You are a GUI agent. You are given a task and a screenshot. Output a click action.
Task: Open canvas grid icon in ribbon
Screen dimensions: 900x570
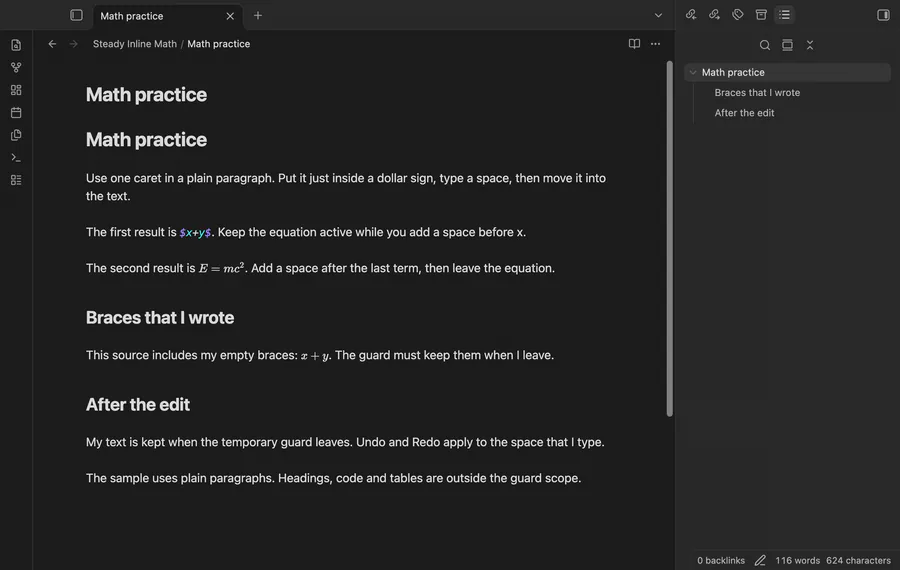[x=16, y=90]
